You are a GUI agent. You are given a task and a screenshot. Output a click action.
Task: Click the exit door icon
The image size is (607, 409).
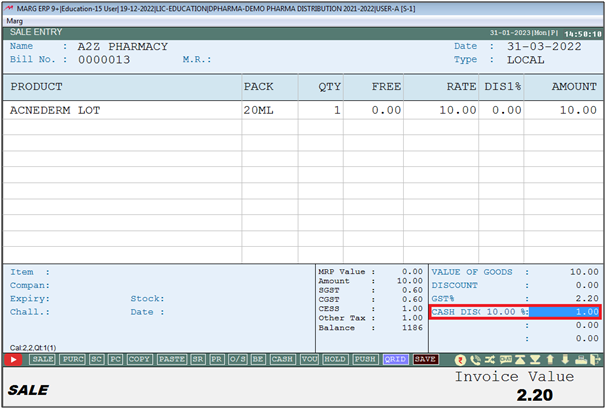pyautogui.click(x=594, y=358)
